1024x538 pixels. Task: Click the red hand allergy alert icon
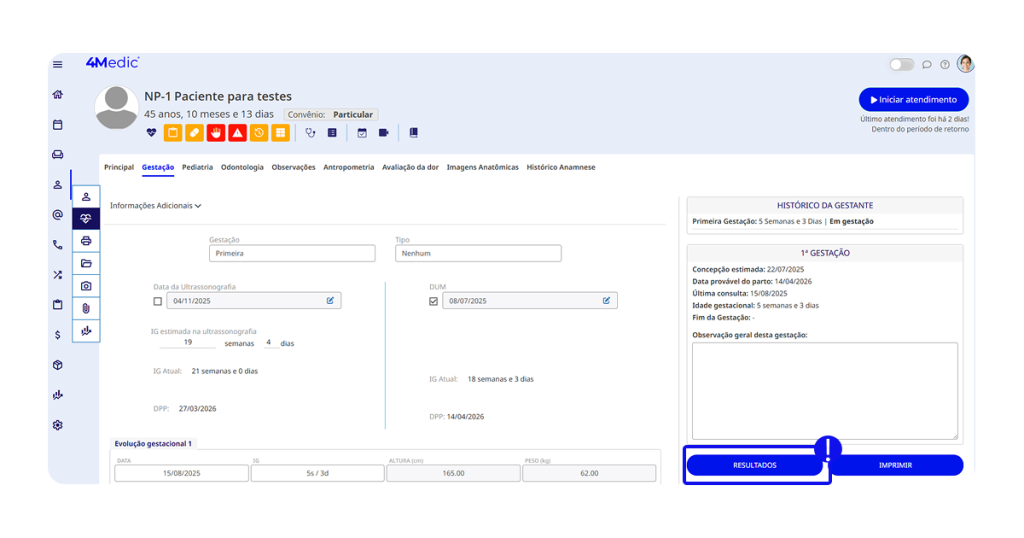point(216,132)
